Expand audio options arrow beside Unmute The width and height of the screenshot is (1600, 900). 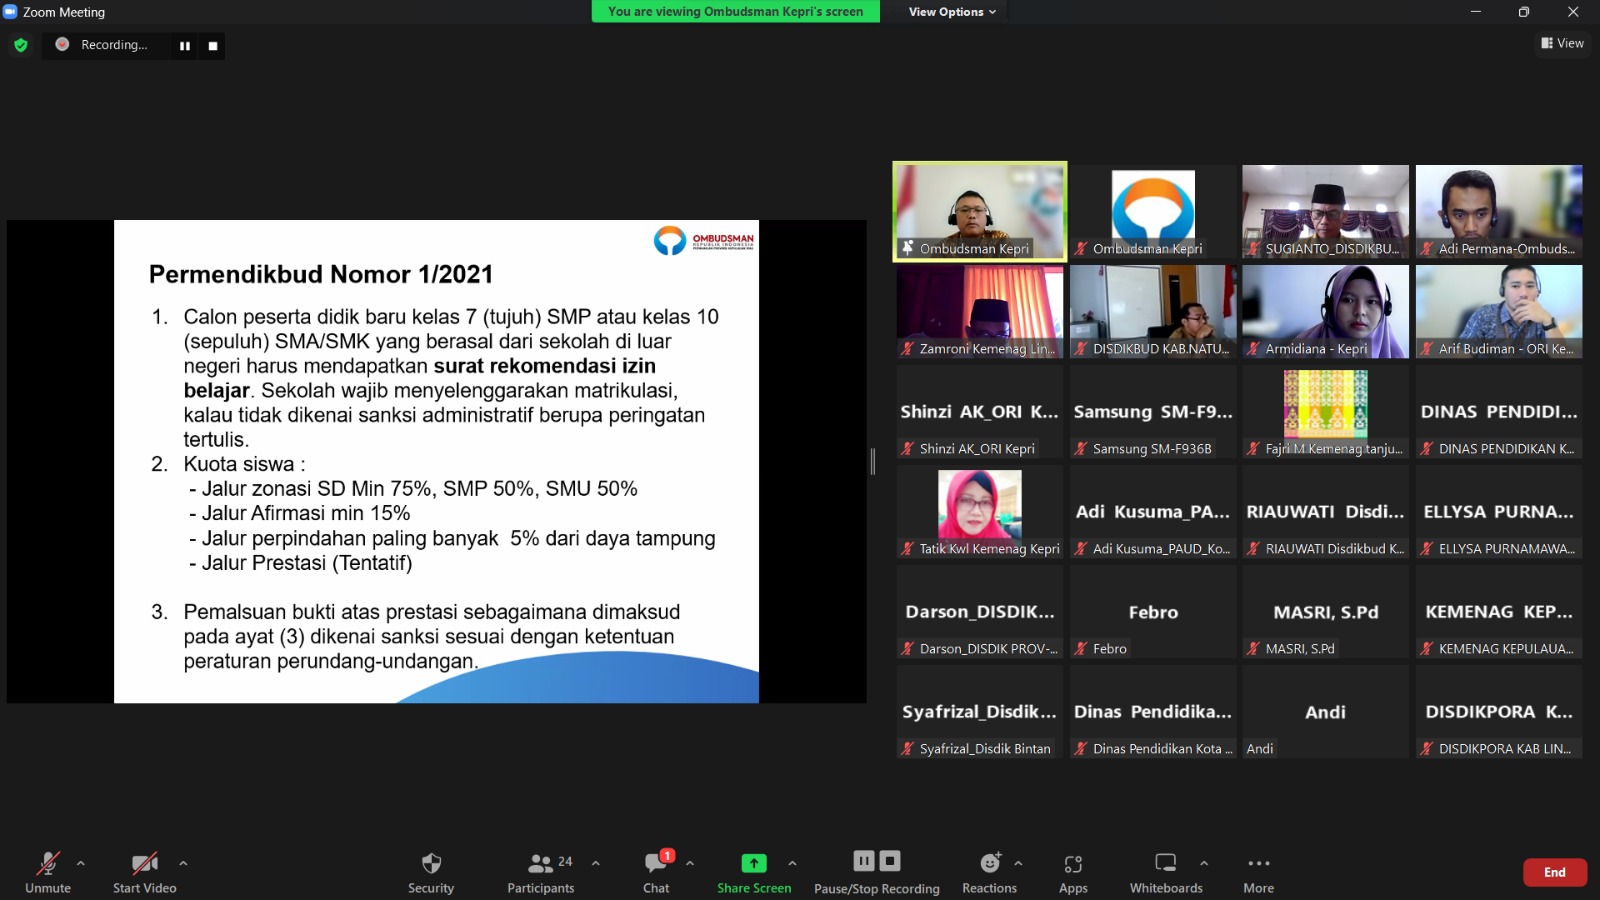point(81,863)
